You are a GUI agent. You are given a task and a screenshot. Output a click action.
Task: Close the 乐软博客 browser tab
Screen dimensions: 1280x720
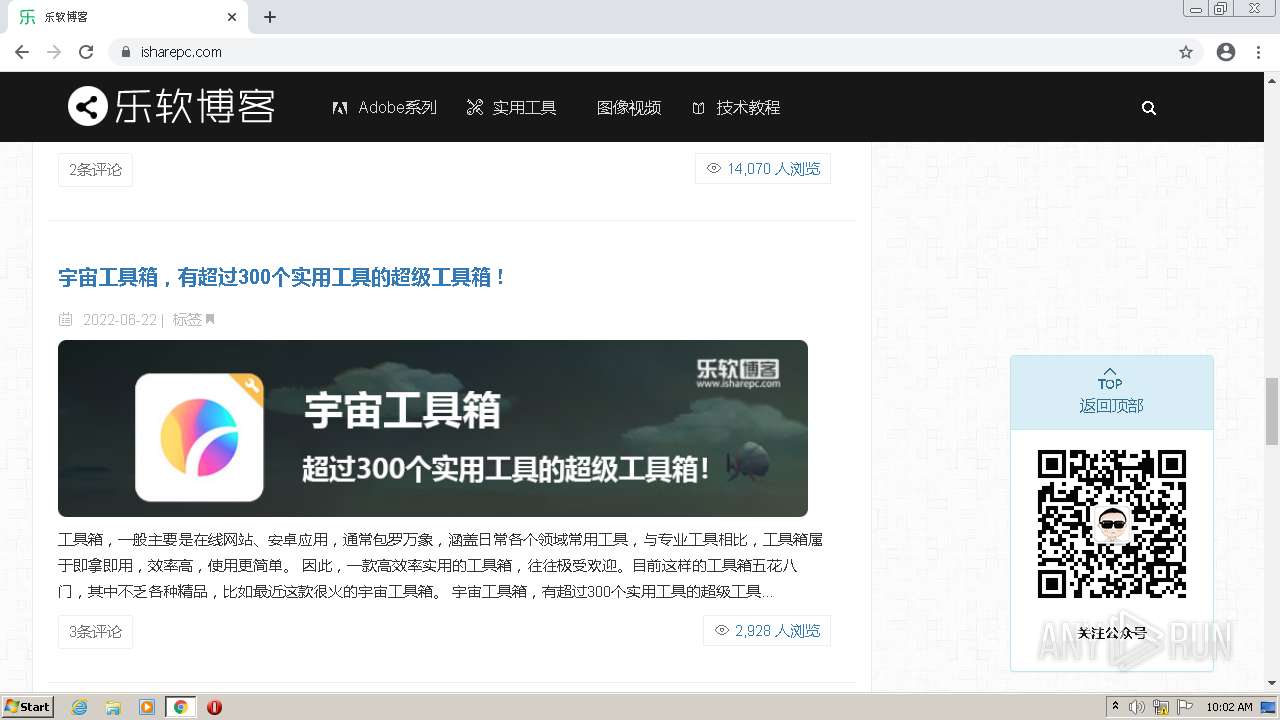[232, 17]
